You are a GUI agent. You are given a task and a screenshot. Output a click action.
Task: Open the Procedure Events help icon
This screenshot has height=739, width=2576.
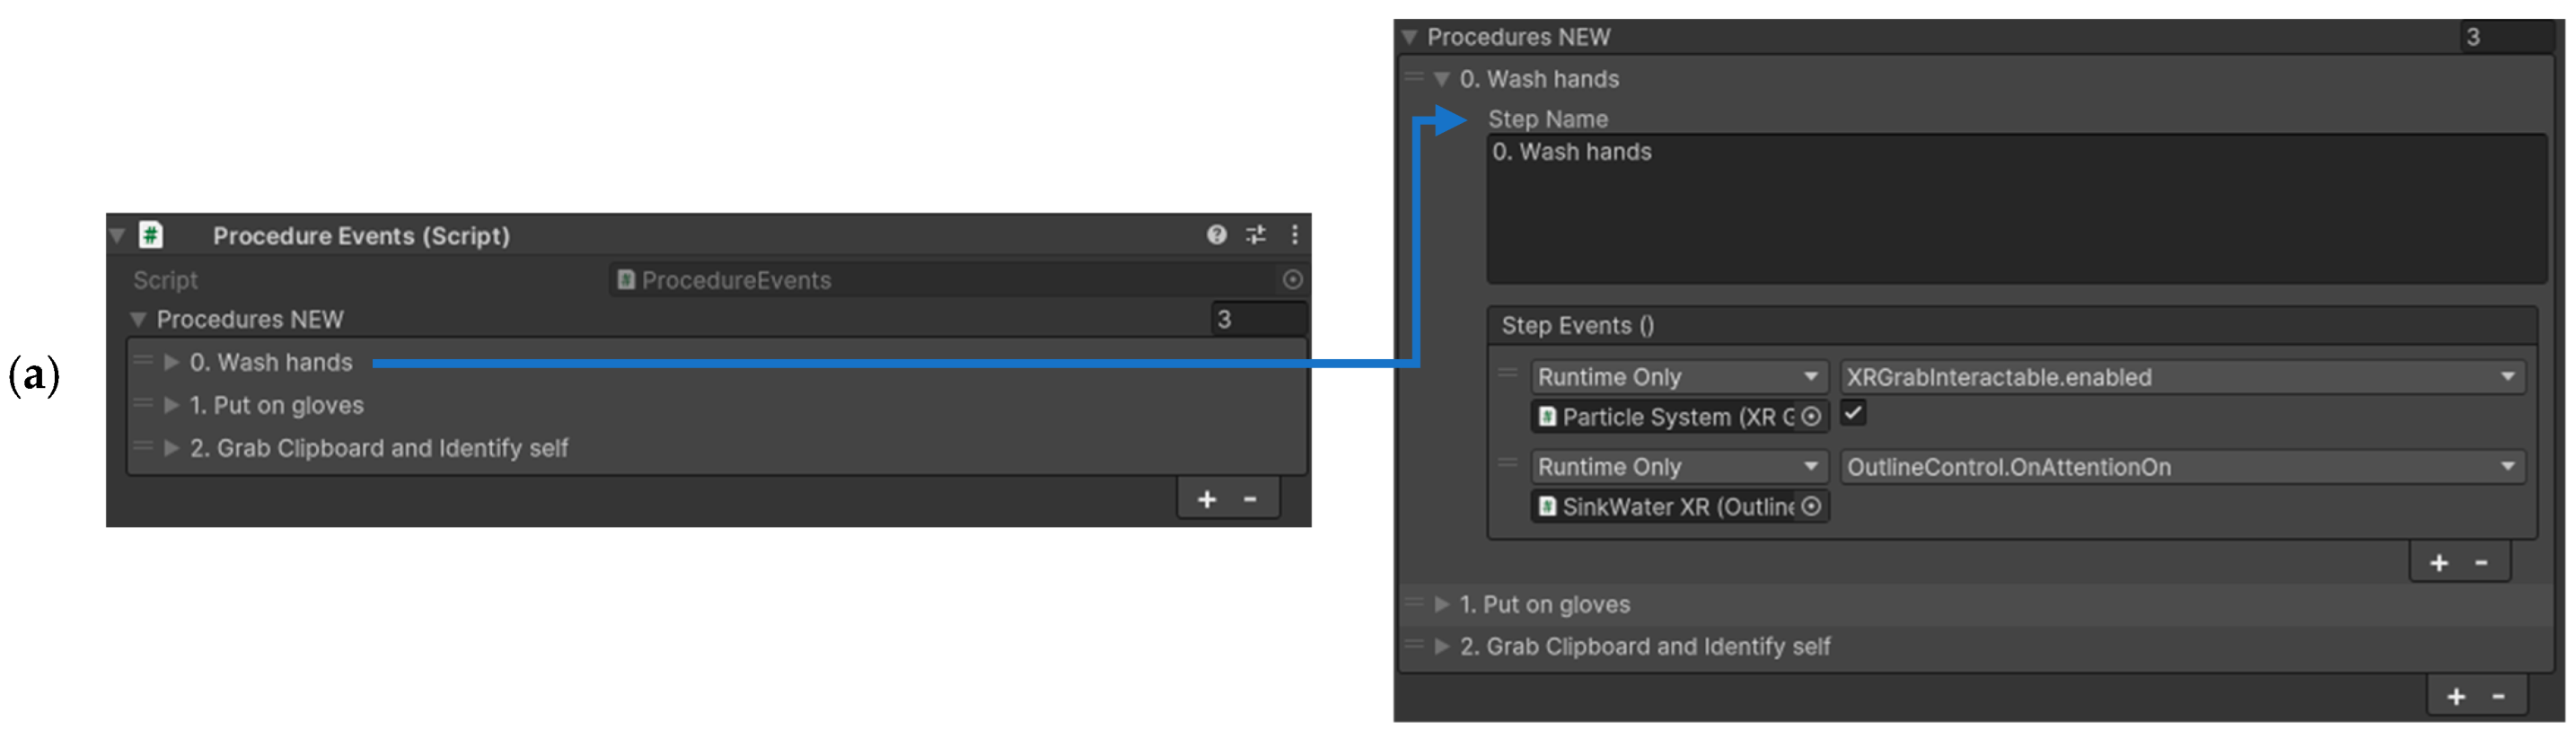[1215, 235]
